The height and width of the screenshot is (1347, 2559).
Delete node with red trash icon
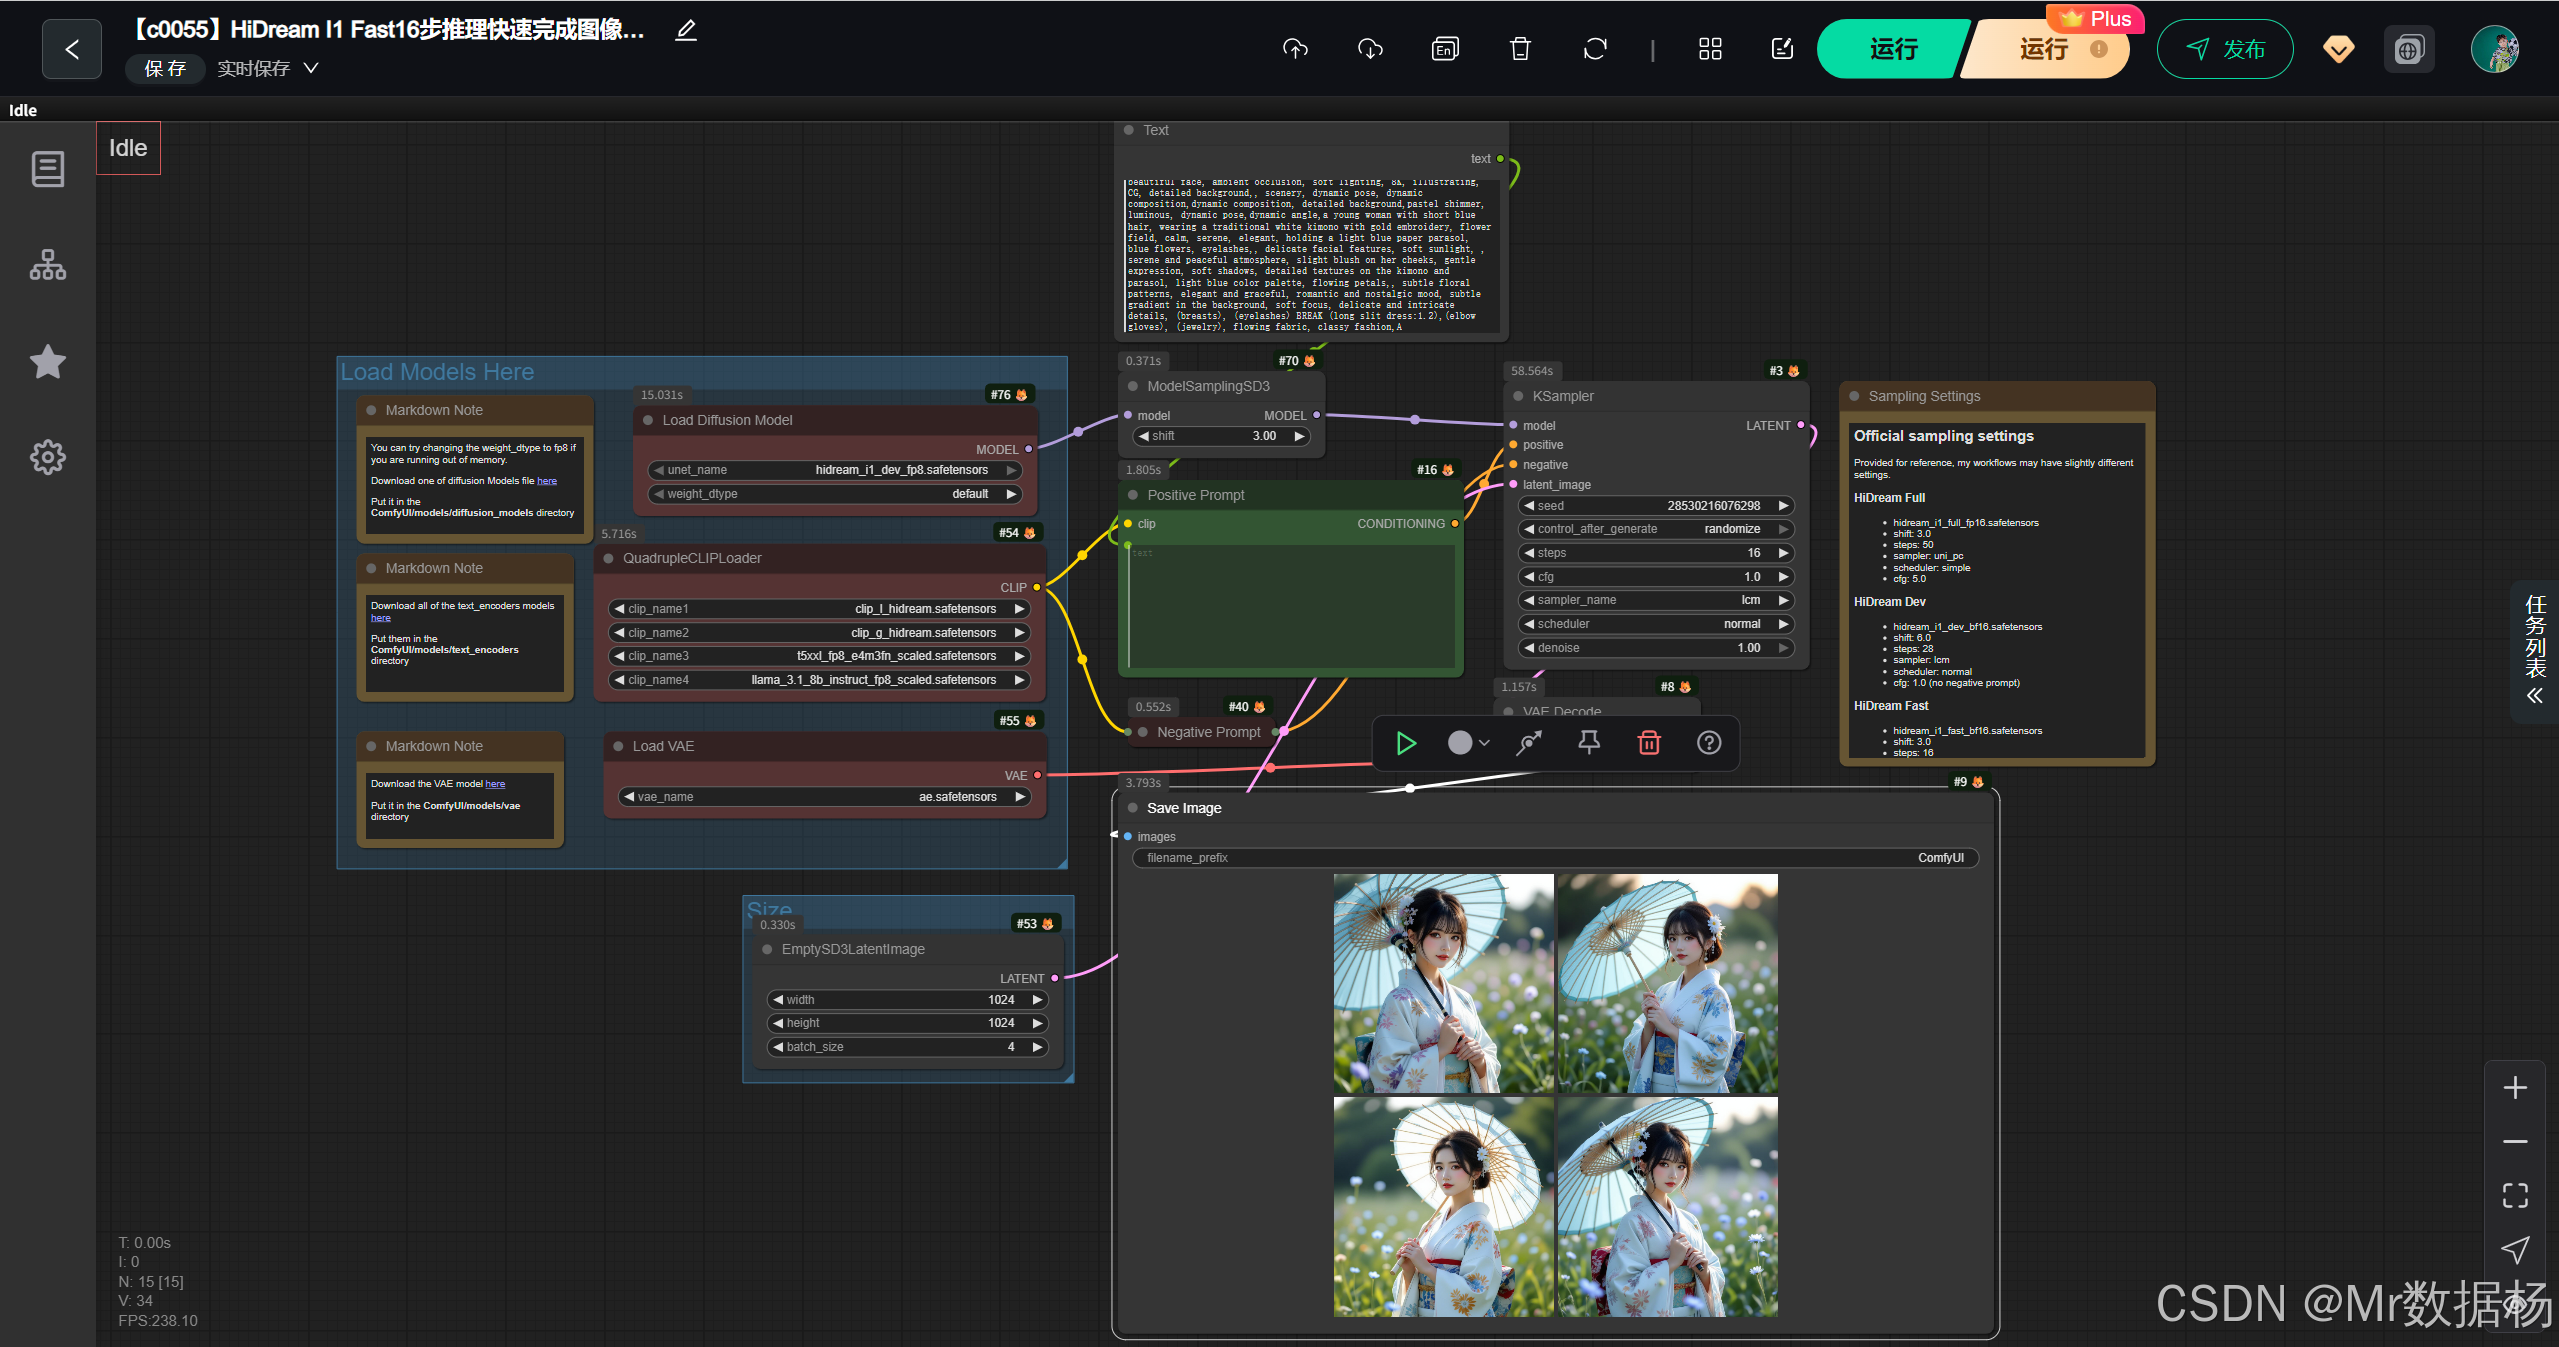(1649, 742)
